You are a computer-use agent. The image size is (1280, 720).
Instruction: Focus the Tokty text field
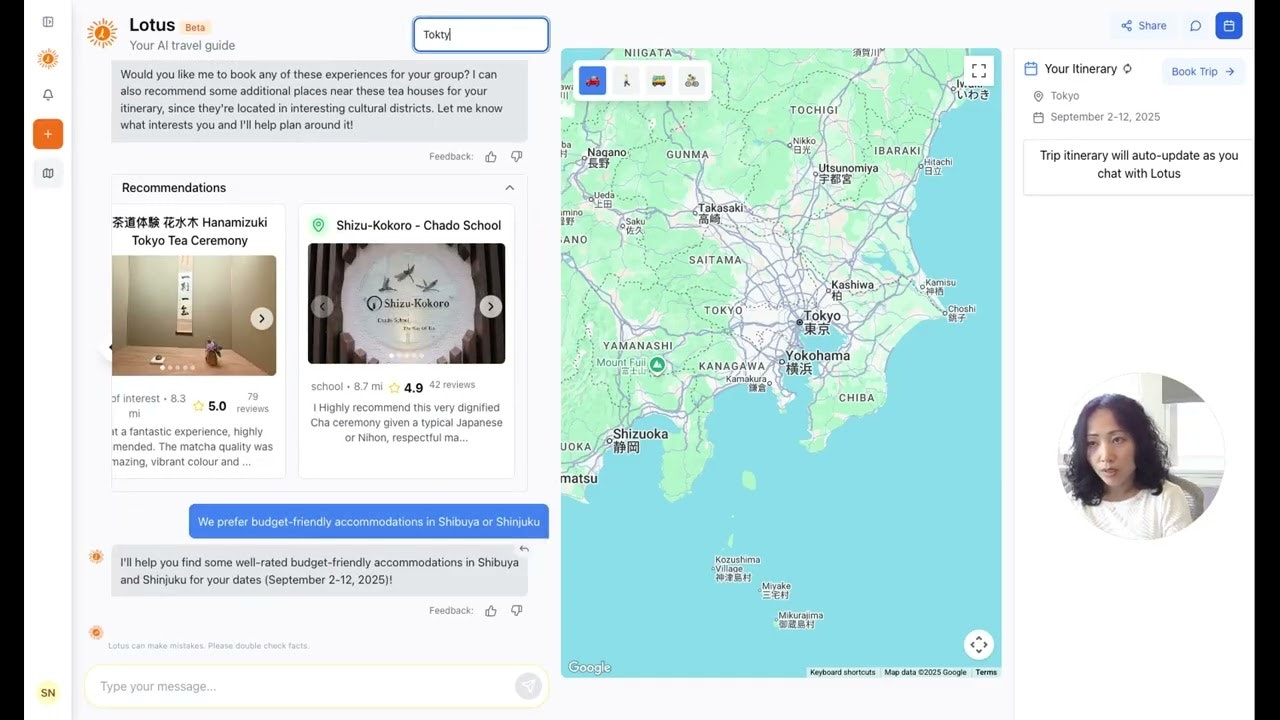(x=481, y=35)
